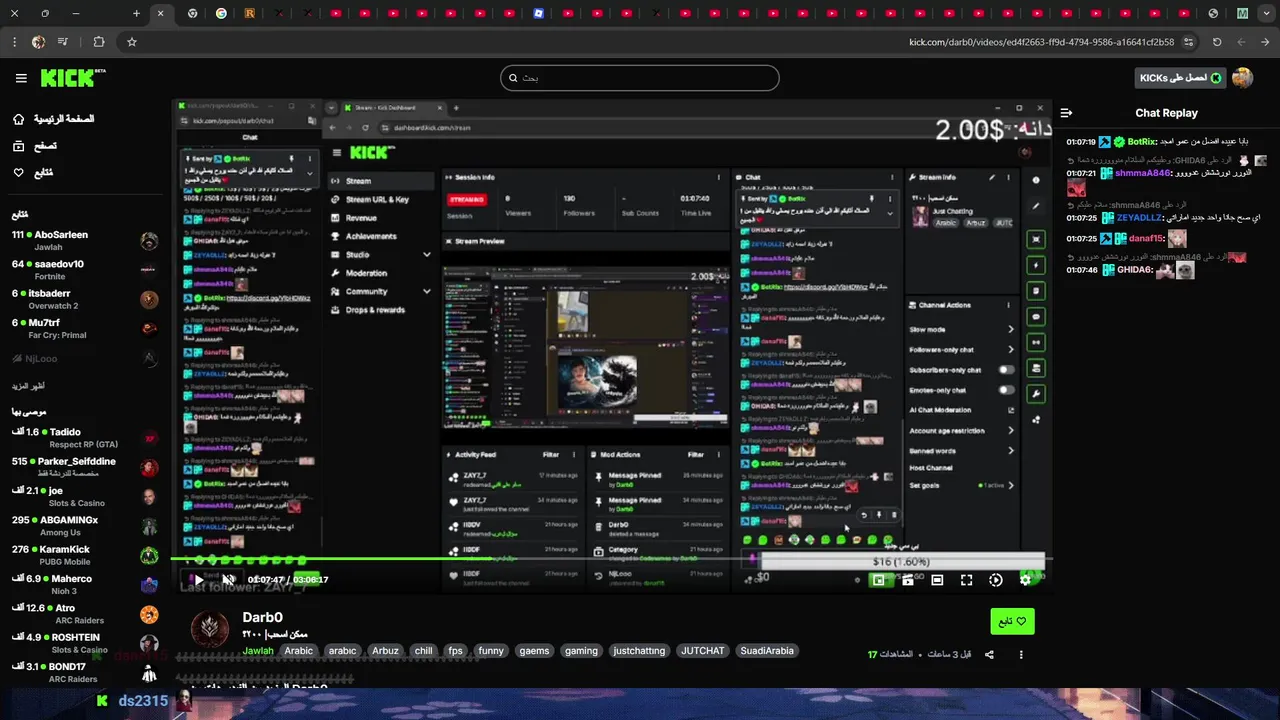Click danaf15 username in chat replay
The height and width of the screenshot is (720, 1280).
point(1146,239)
